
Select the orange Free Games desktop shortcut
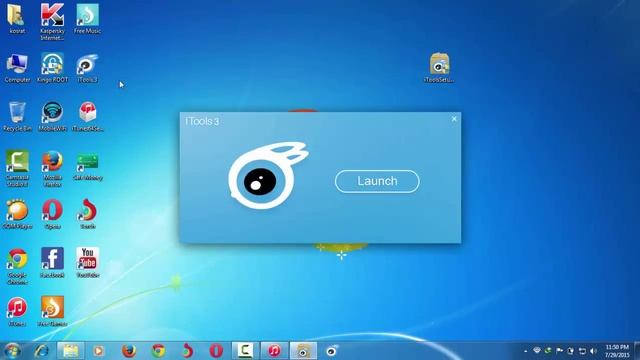[x=52, y=311]
